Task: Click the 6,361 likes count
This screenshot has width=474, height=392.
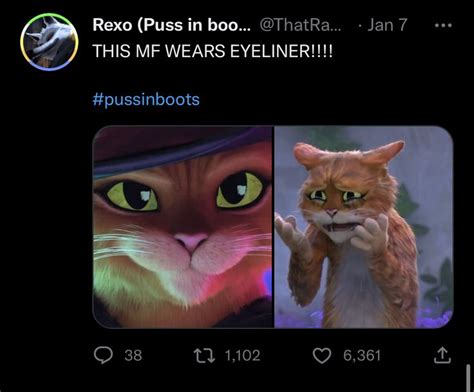Action: 362,355
